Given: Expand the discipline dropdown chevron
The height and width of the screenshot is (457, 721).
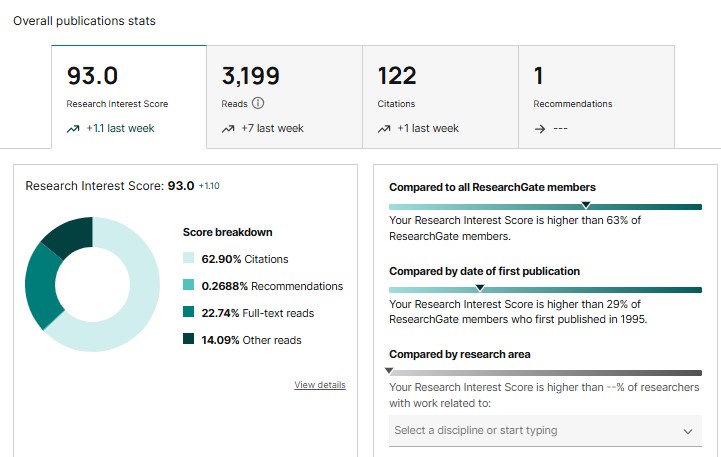Looking at the screenshot, I should click(687, 431).
